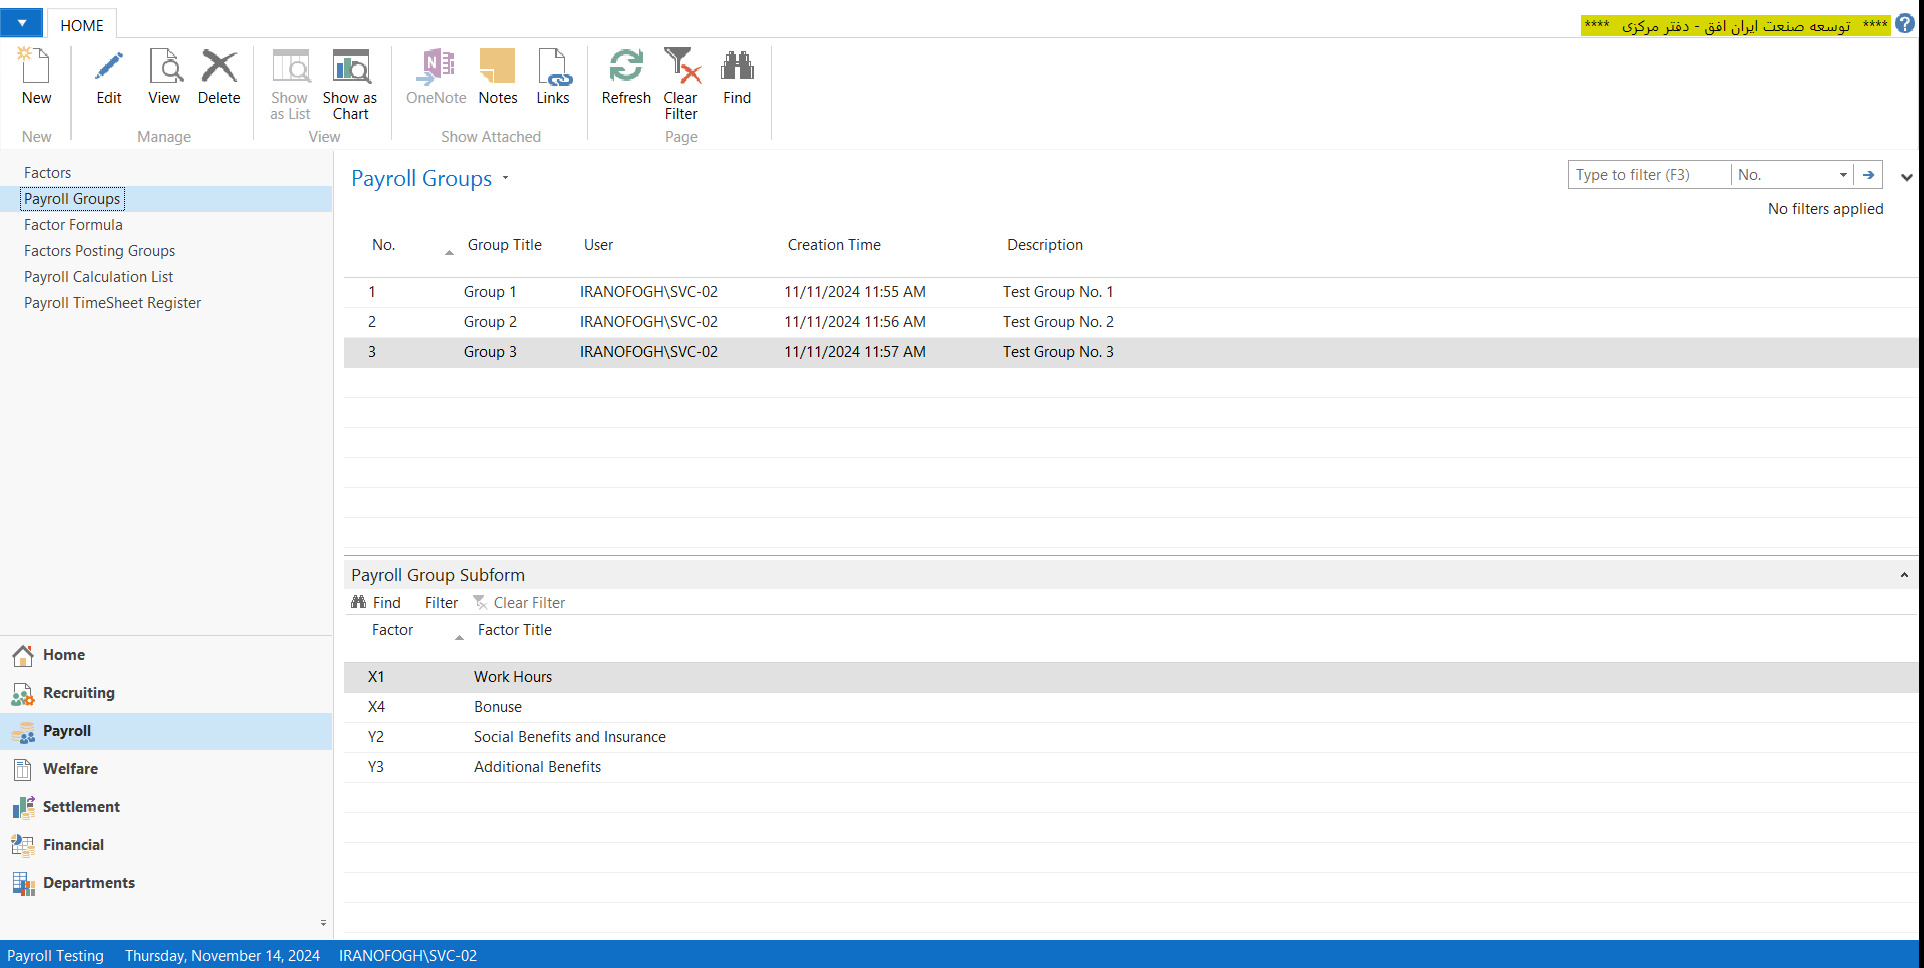The width and height of the screenshot is (1924, 968).
Task: Select the X4 Bonuse row
Action: click(x=1130, y=707)
